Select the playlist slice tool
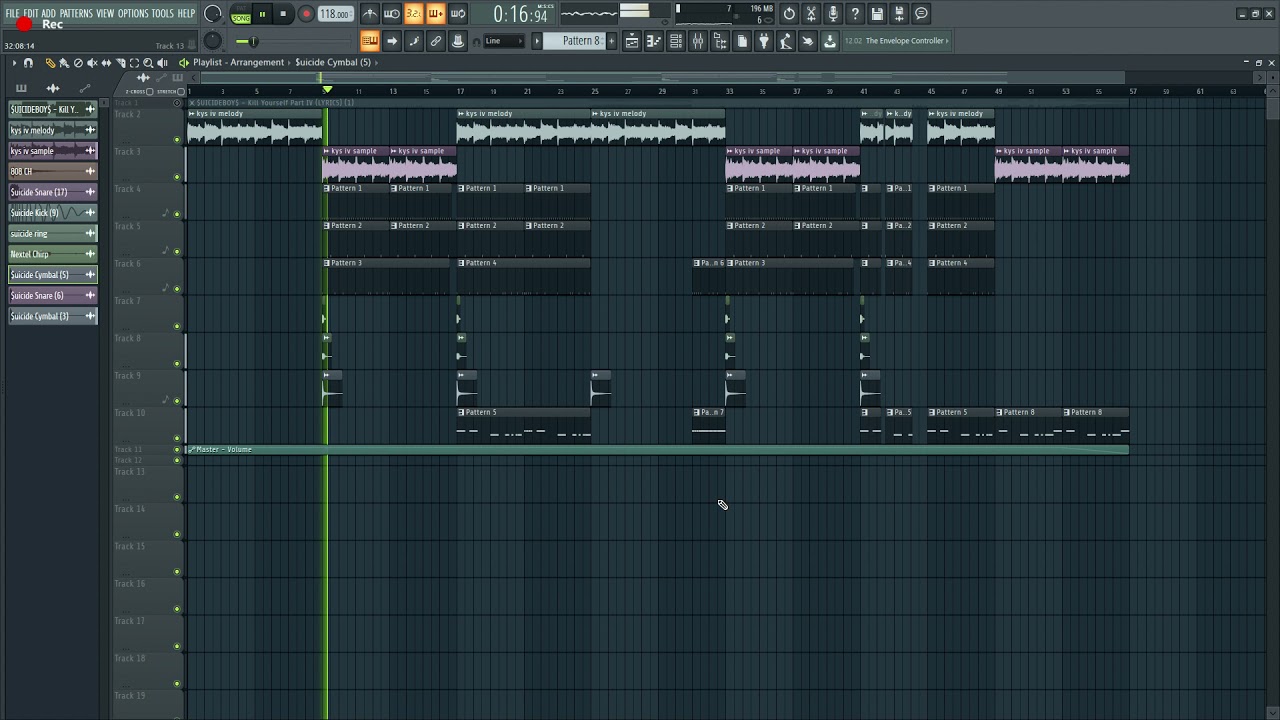Image resolution: width=1280 pixels, height=720 pixels. (x=120, y=63)
